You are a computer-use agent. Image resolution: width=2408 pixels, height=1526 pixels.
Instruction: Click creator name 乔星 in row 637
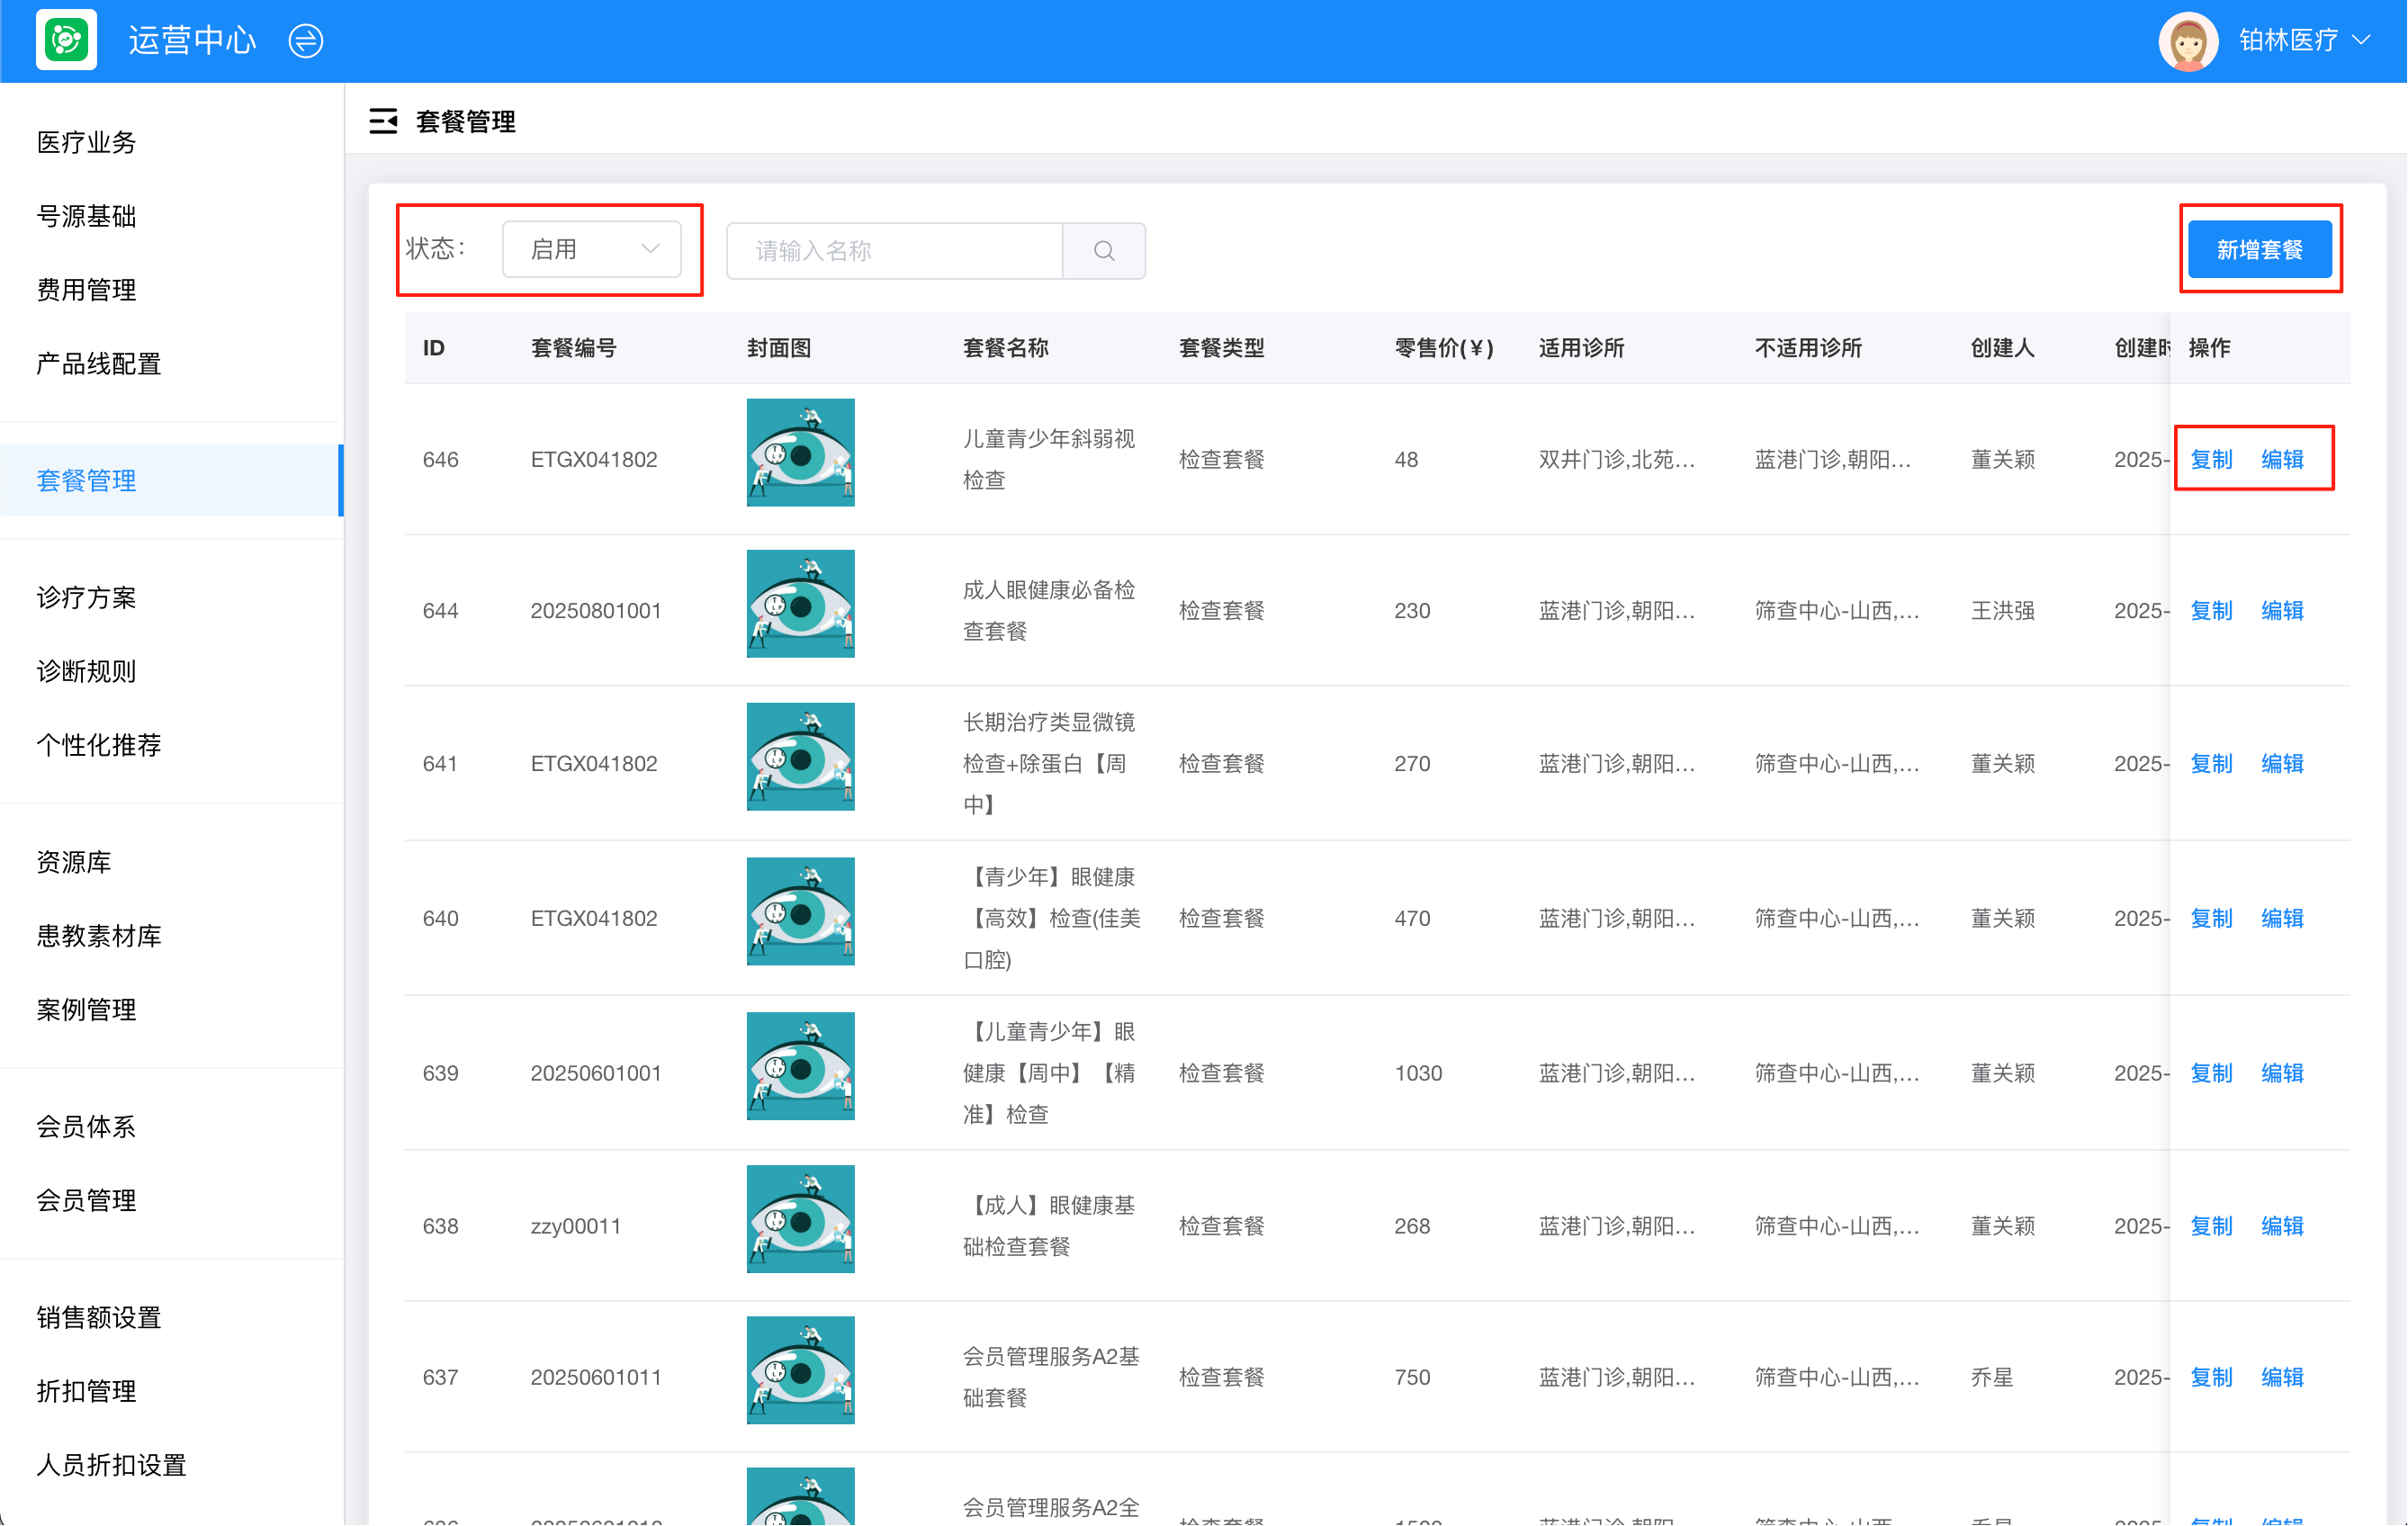[1991, 1377]
